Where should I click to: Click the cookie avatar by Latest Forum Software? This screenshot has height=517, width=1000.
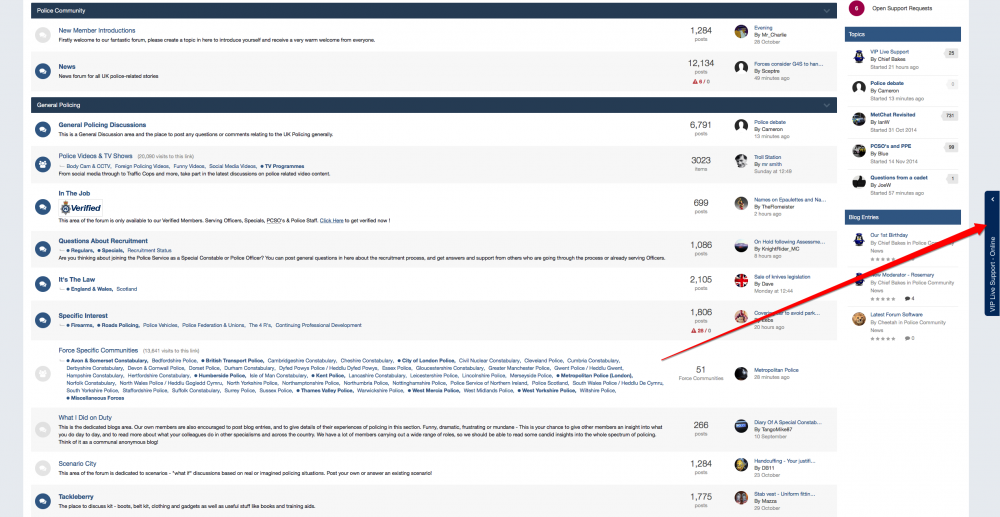coord(858,319)
